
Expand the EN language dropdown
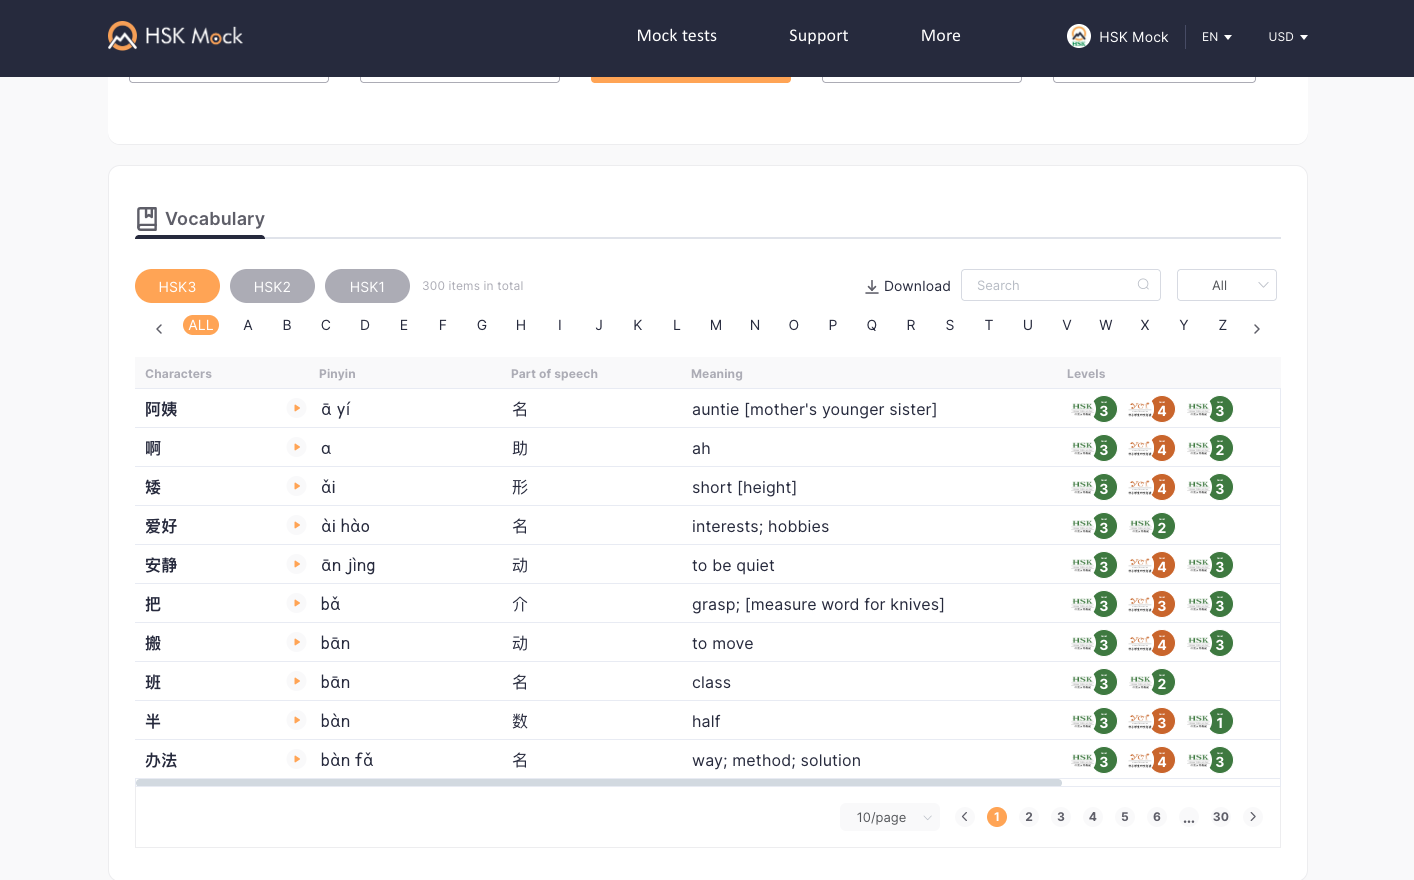click(1217, 37)
